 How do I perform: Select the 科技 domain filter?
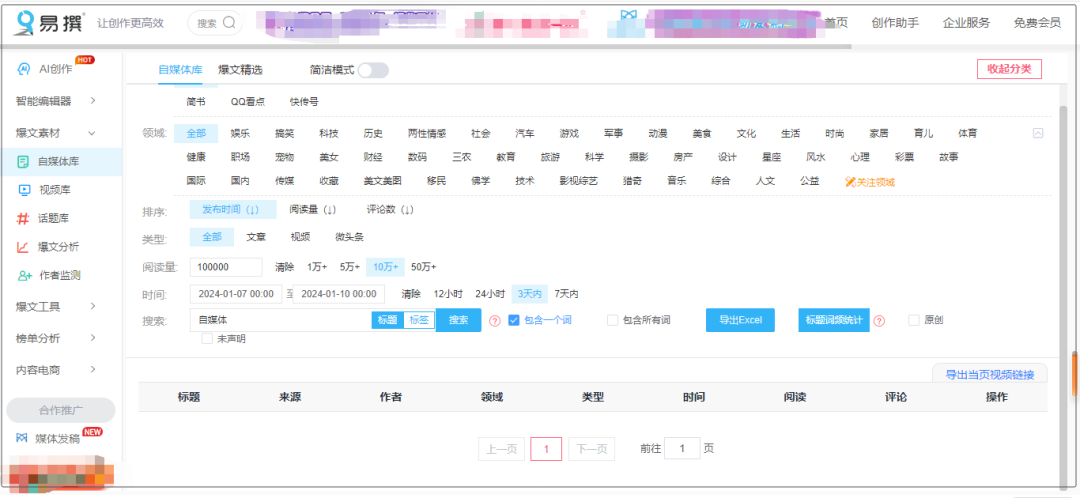(x=329, y=134)
